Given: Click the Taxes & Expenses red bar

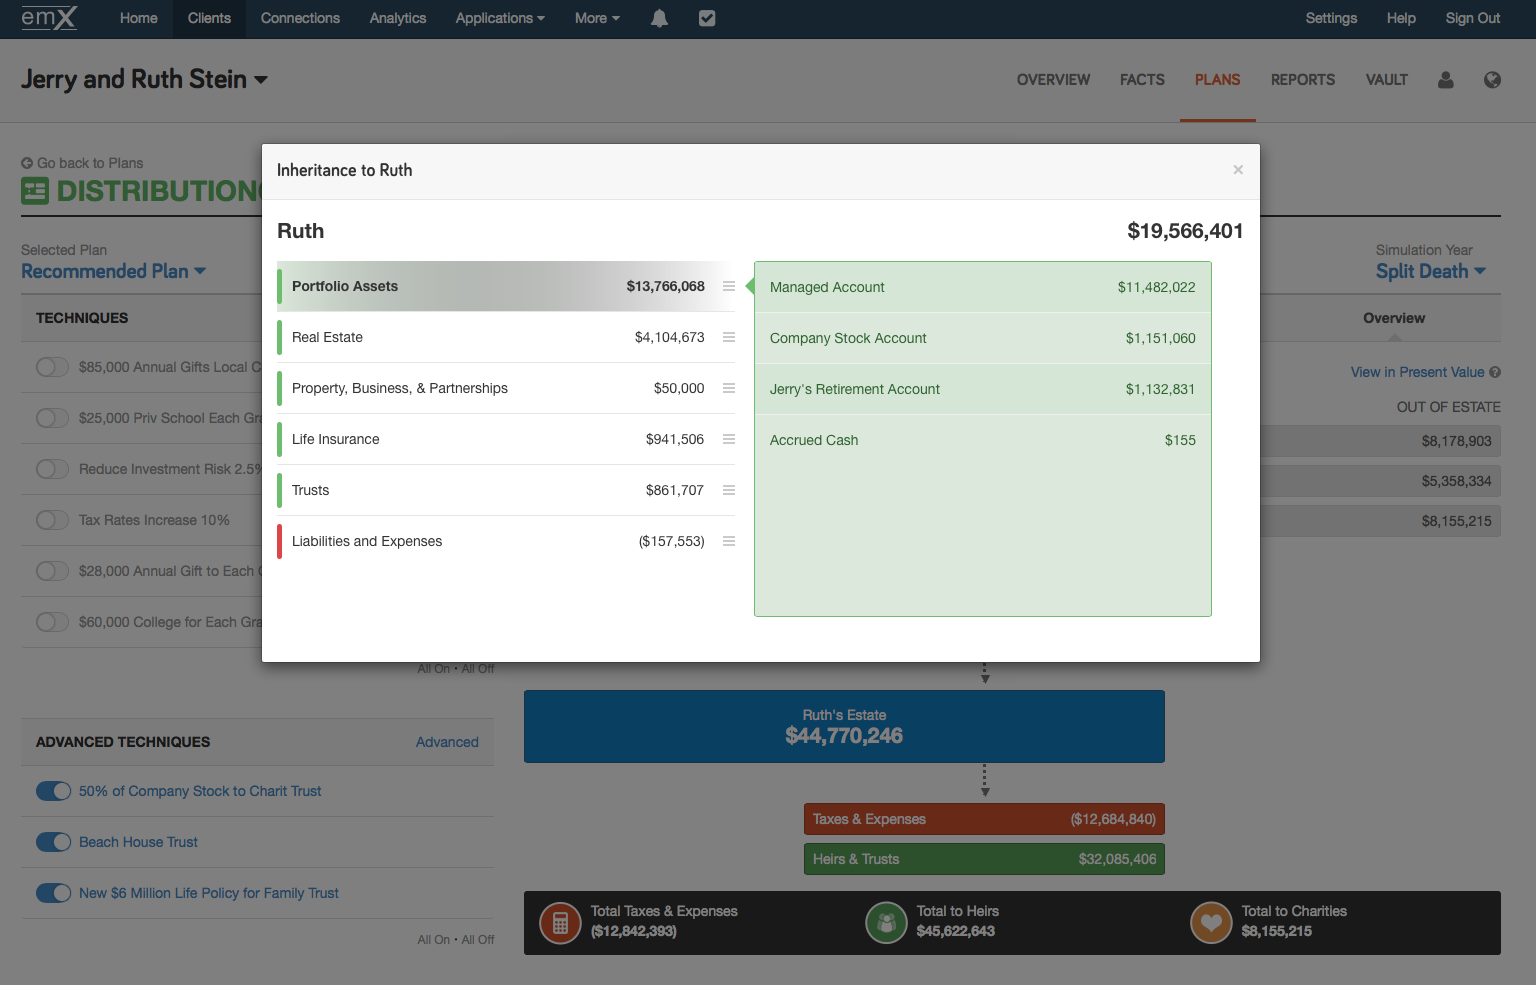Looking at the screenshot, I should (x=984, y=819).
